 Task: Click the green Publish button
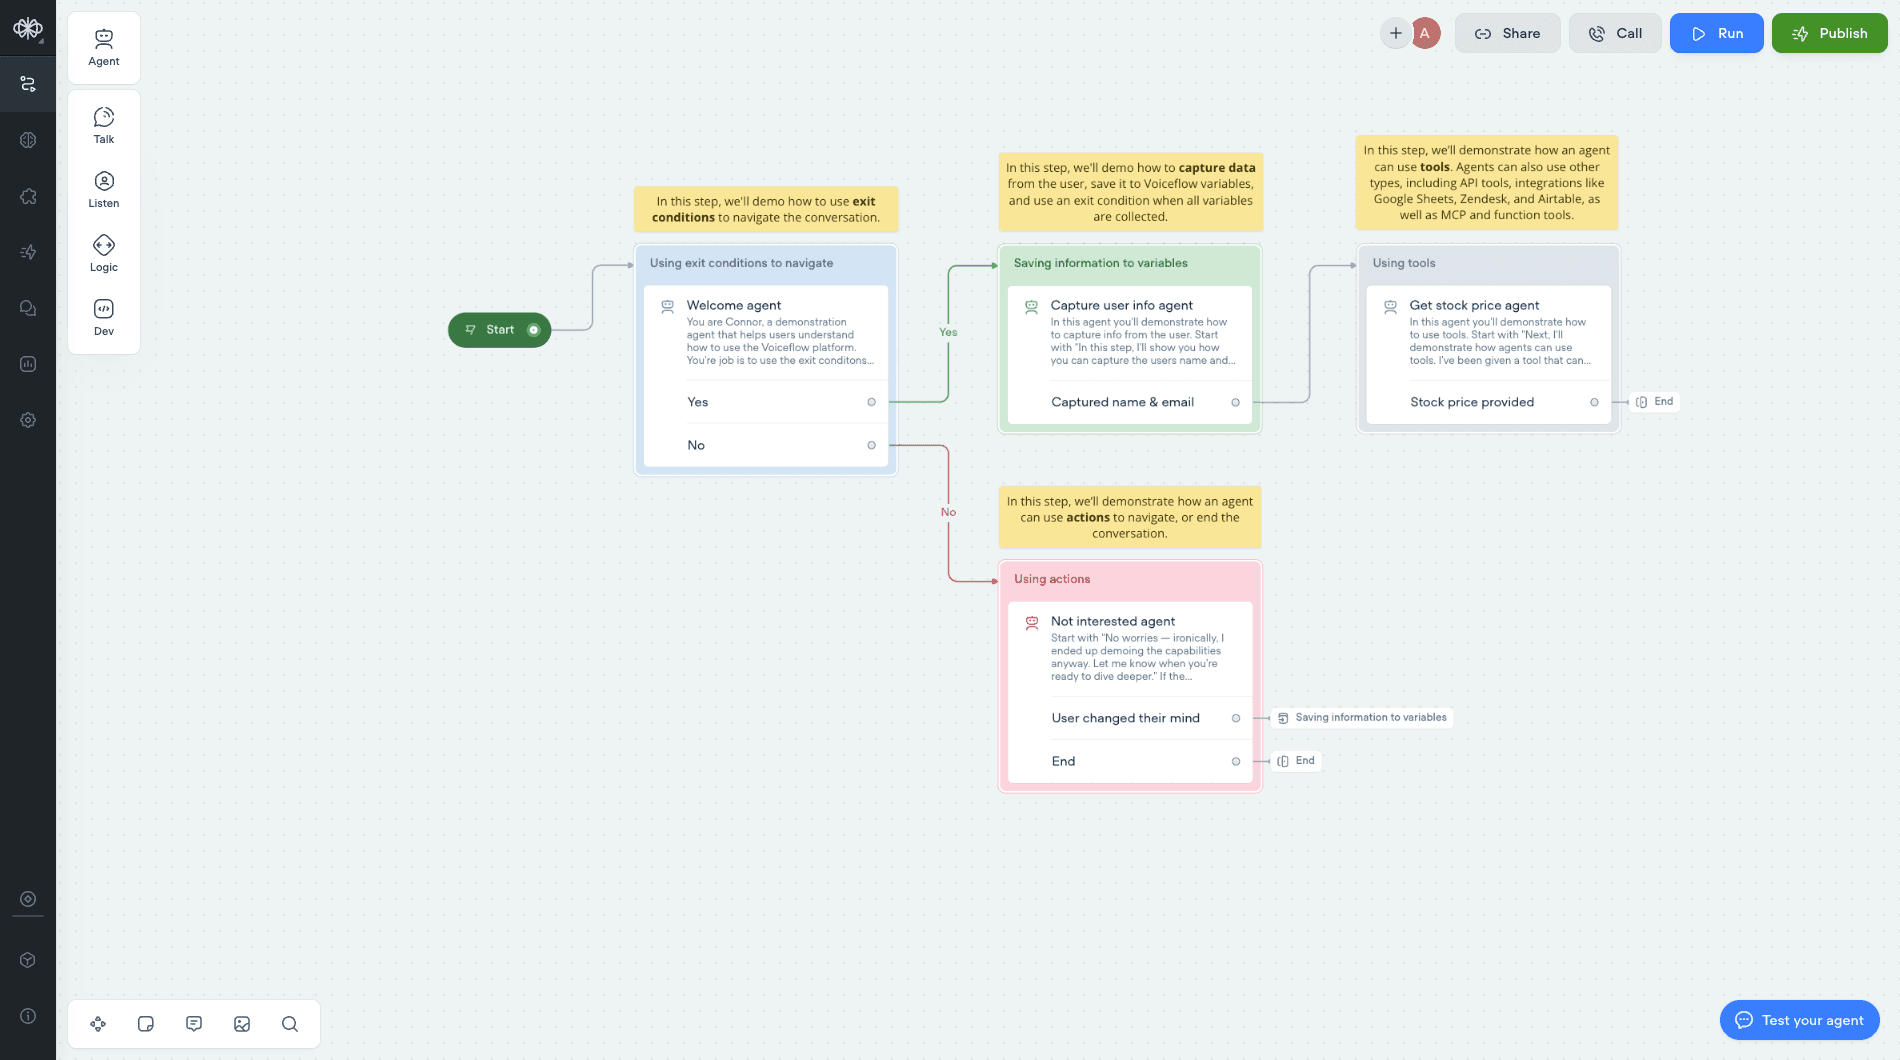[1830, 33]
